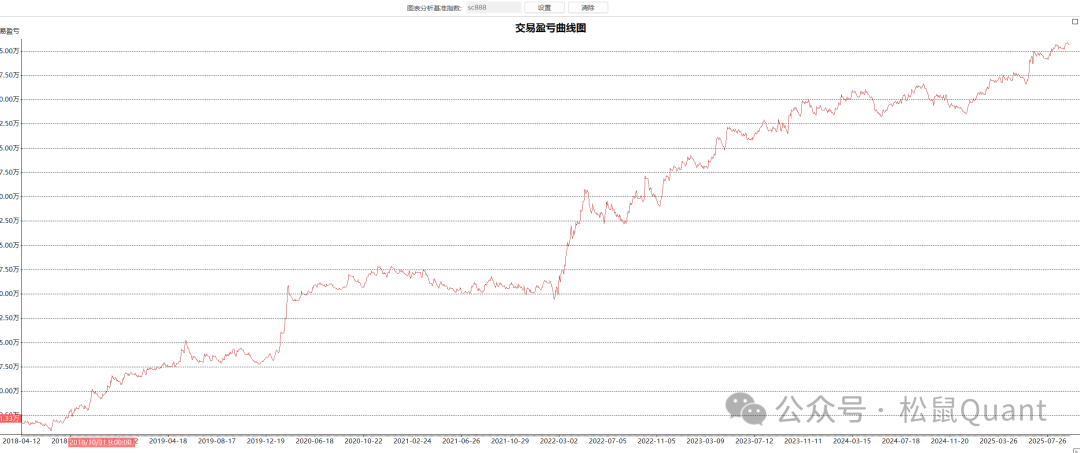Screen dimensions: 1080x453
Task: Click the 图表分析基准指数 label
Action: coord(434,8)
